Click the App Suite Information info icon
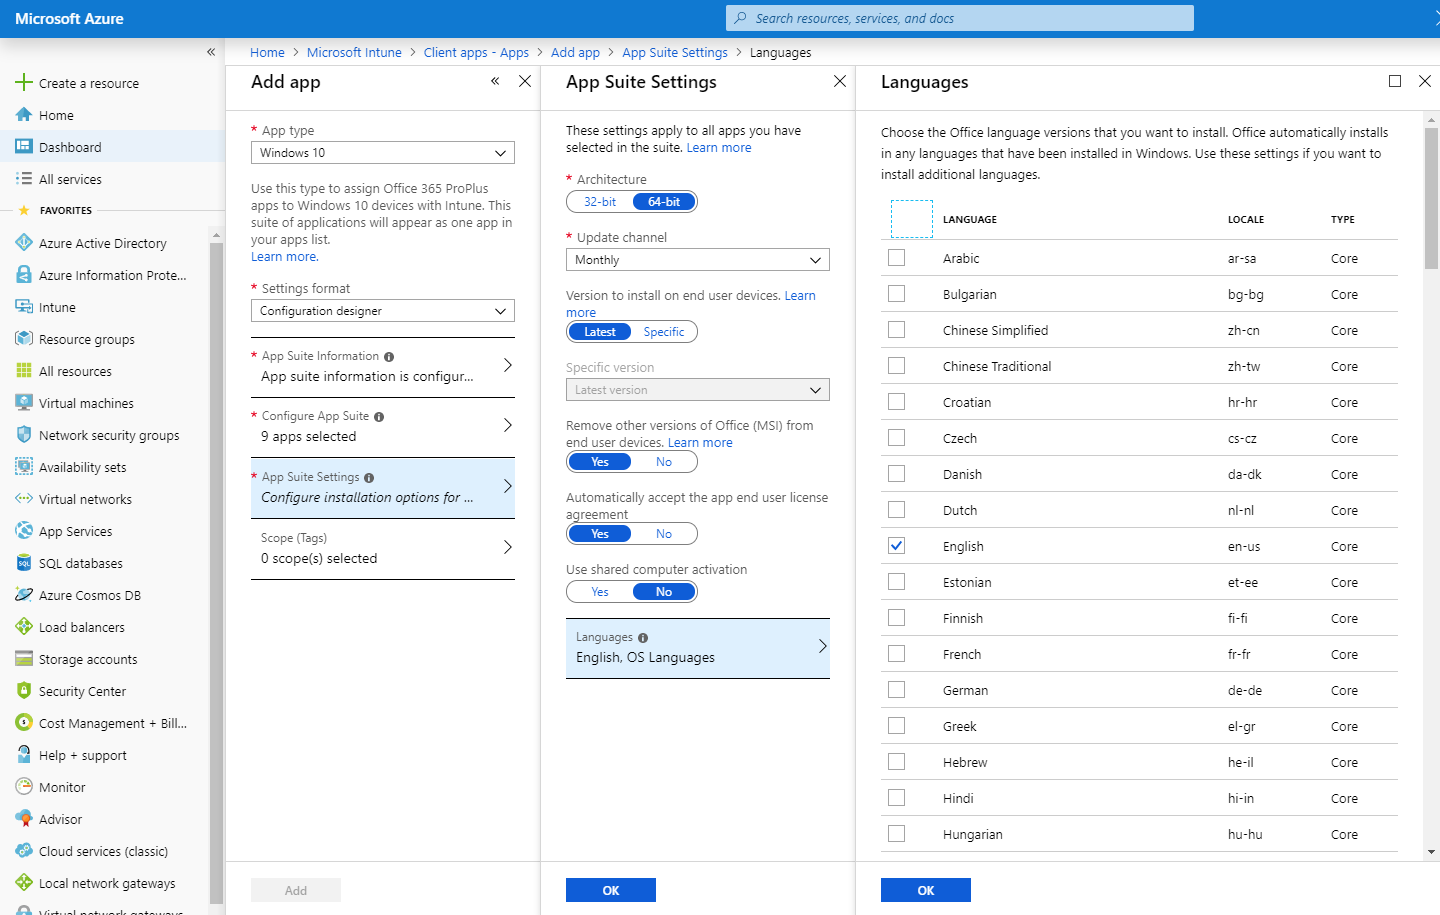Screen dimensions: 1440x915 389,357
